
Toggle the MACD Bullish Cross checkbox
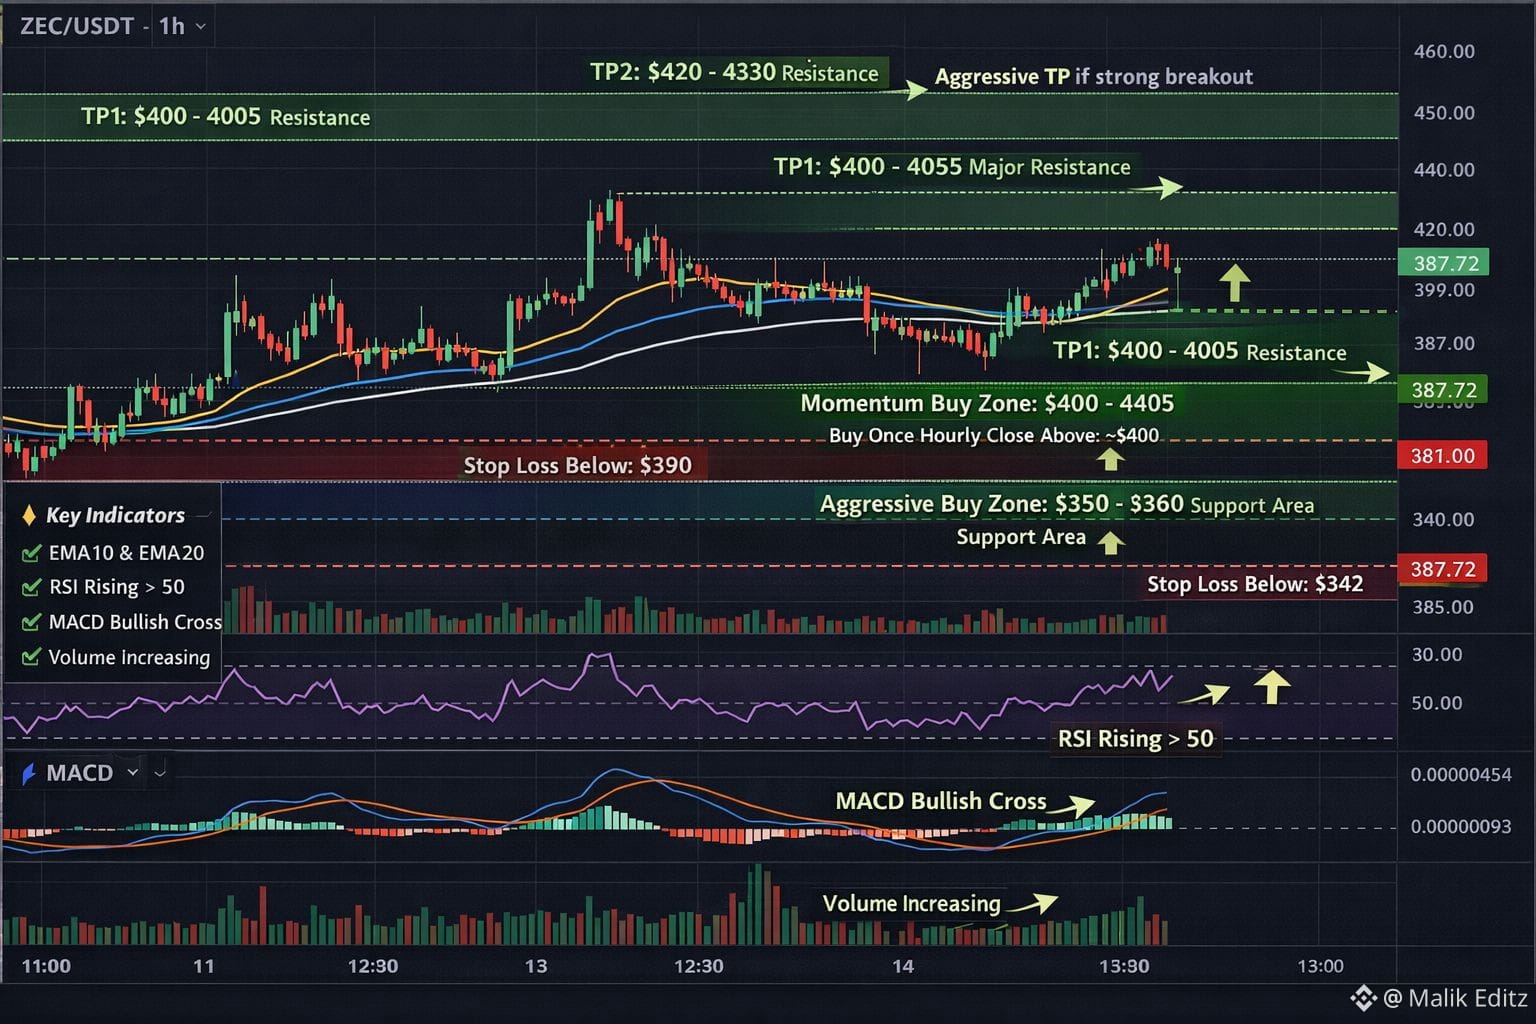(x=31, y=622)
